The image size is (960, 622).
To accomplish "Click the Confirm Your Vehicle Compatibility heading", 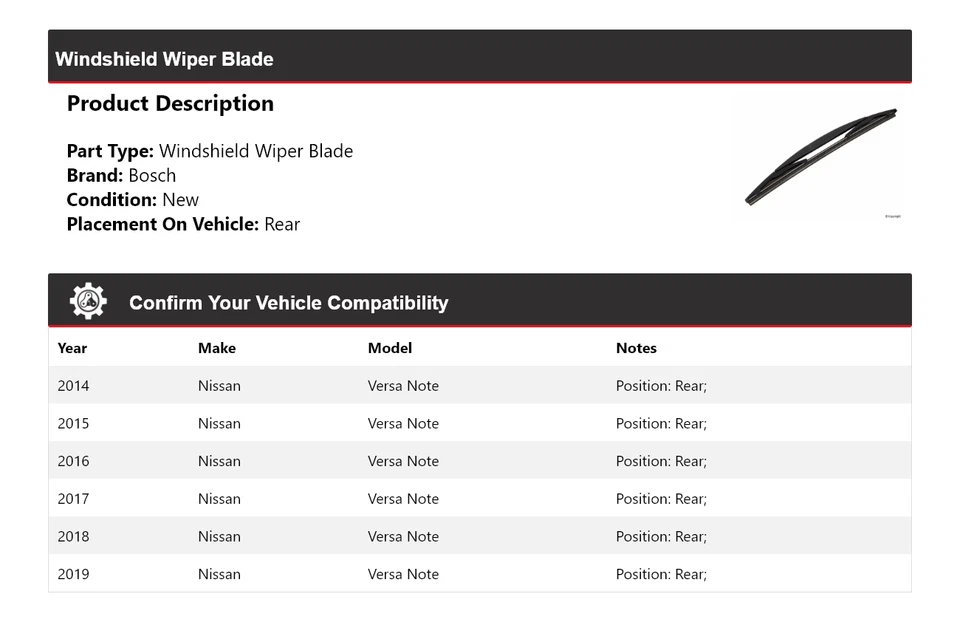I will pos(288,303).
